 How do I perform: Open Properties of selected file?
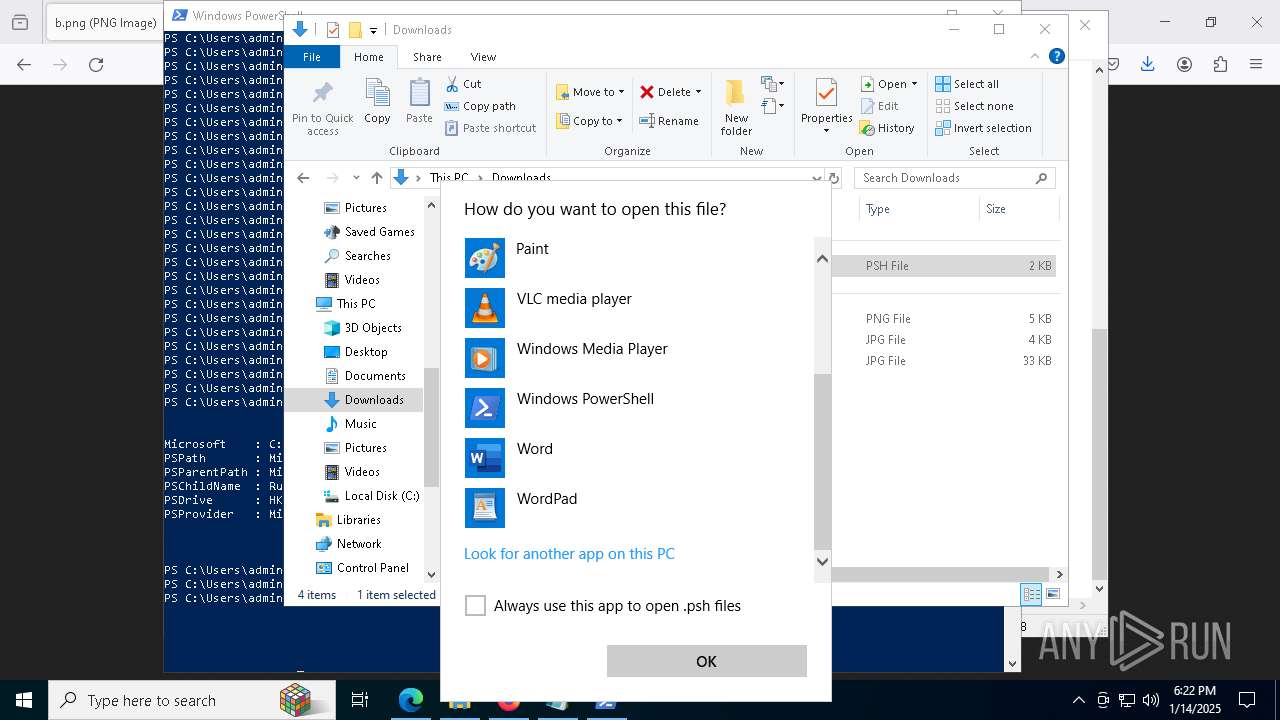click(x=826, y=107)
